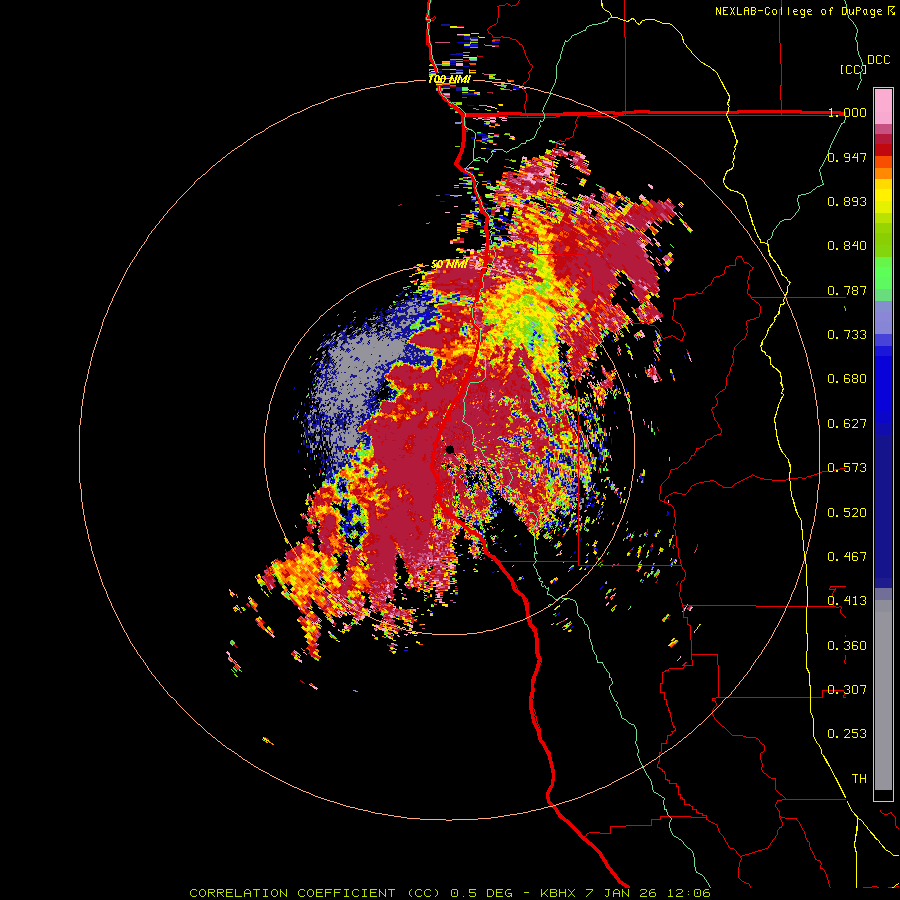Pick the orange swatch in the color scale
This screenshot has height=900, width=900.
point(883,173)
